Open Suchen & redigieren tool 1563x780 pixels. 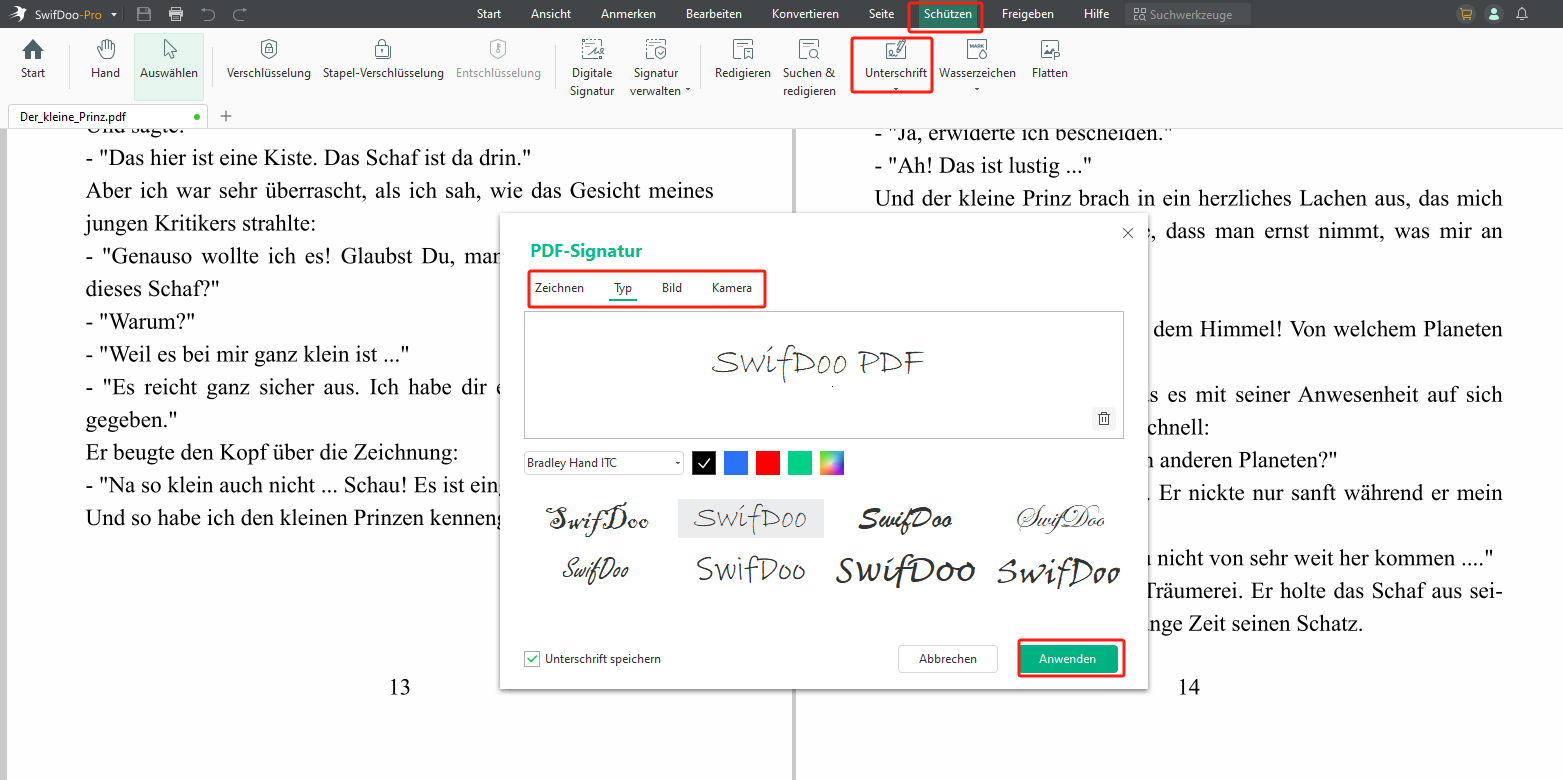click(809, 67)
